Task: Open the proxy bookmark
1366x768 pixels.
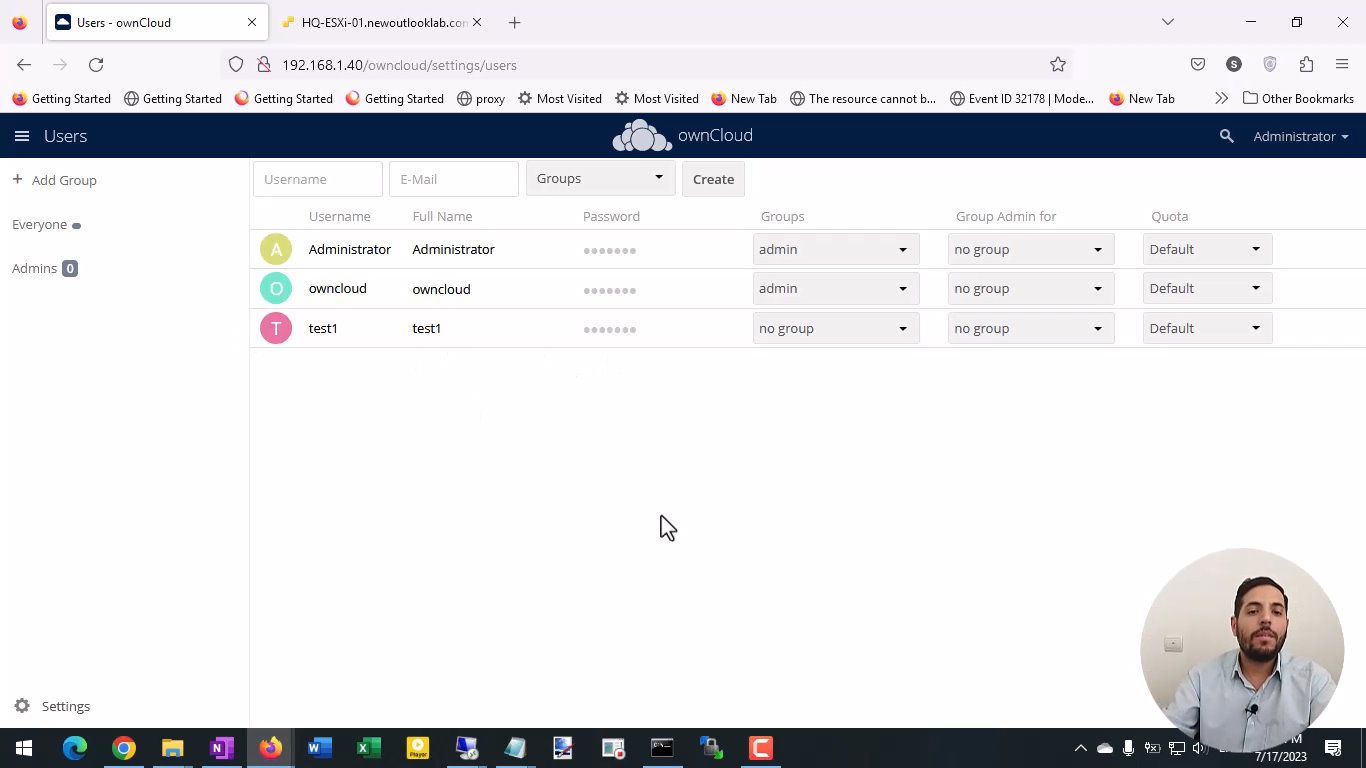Action: (480, 98)
